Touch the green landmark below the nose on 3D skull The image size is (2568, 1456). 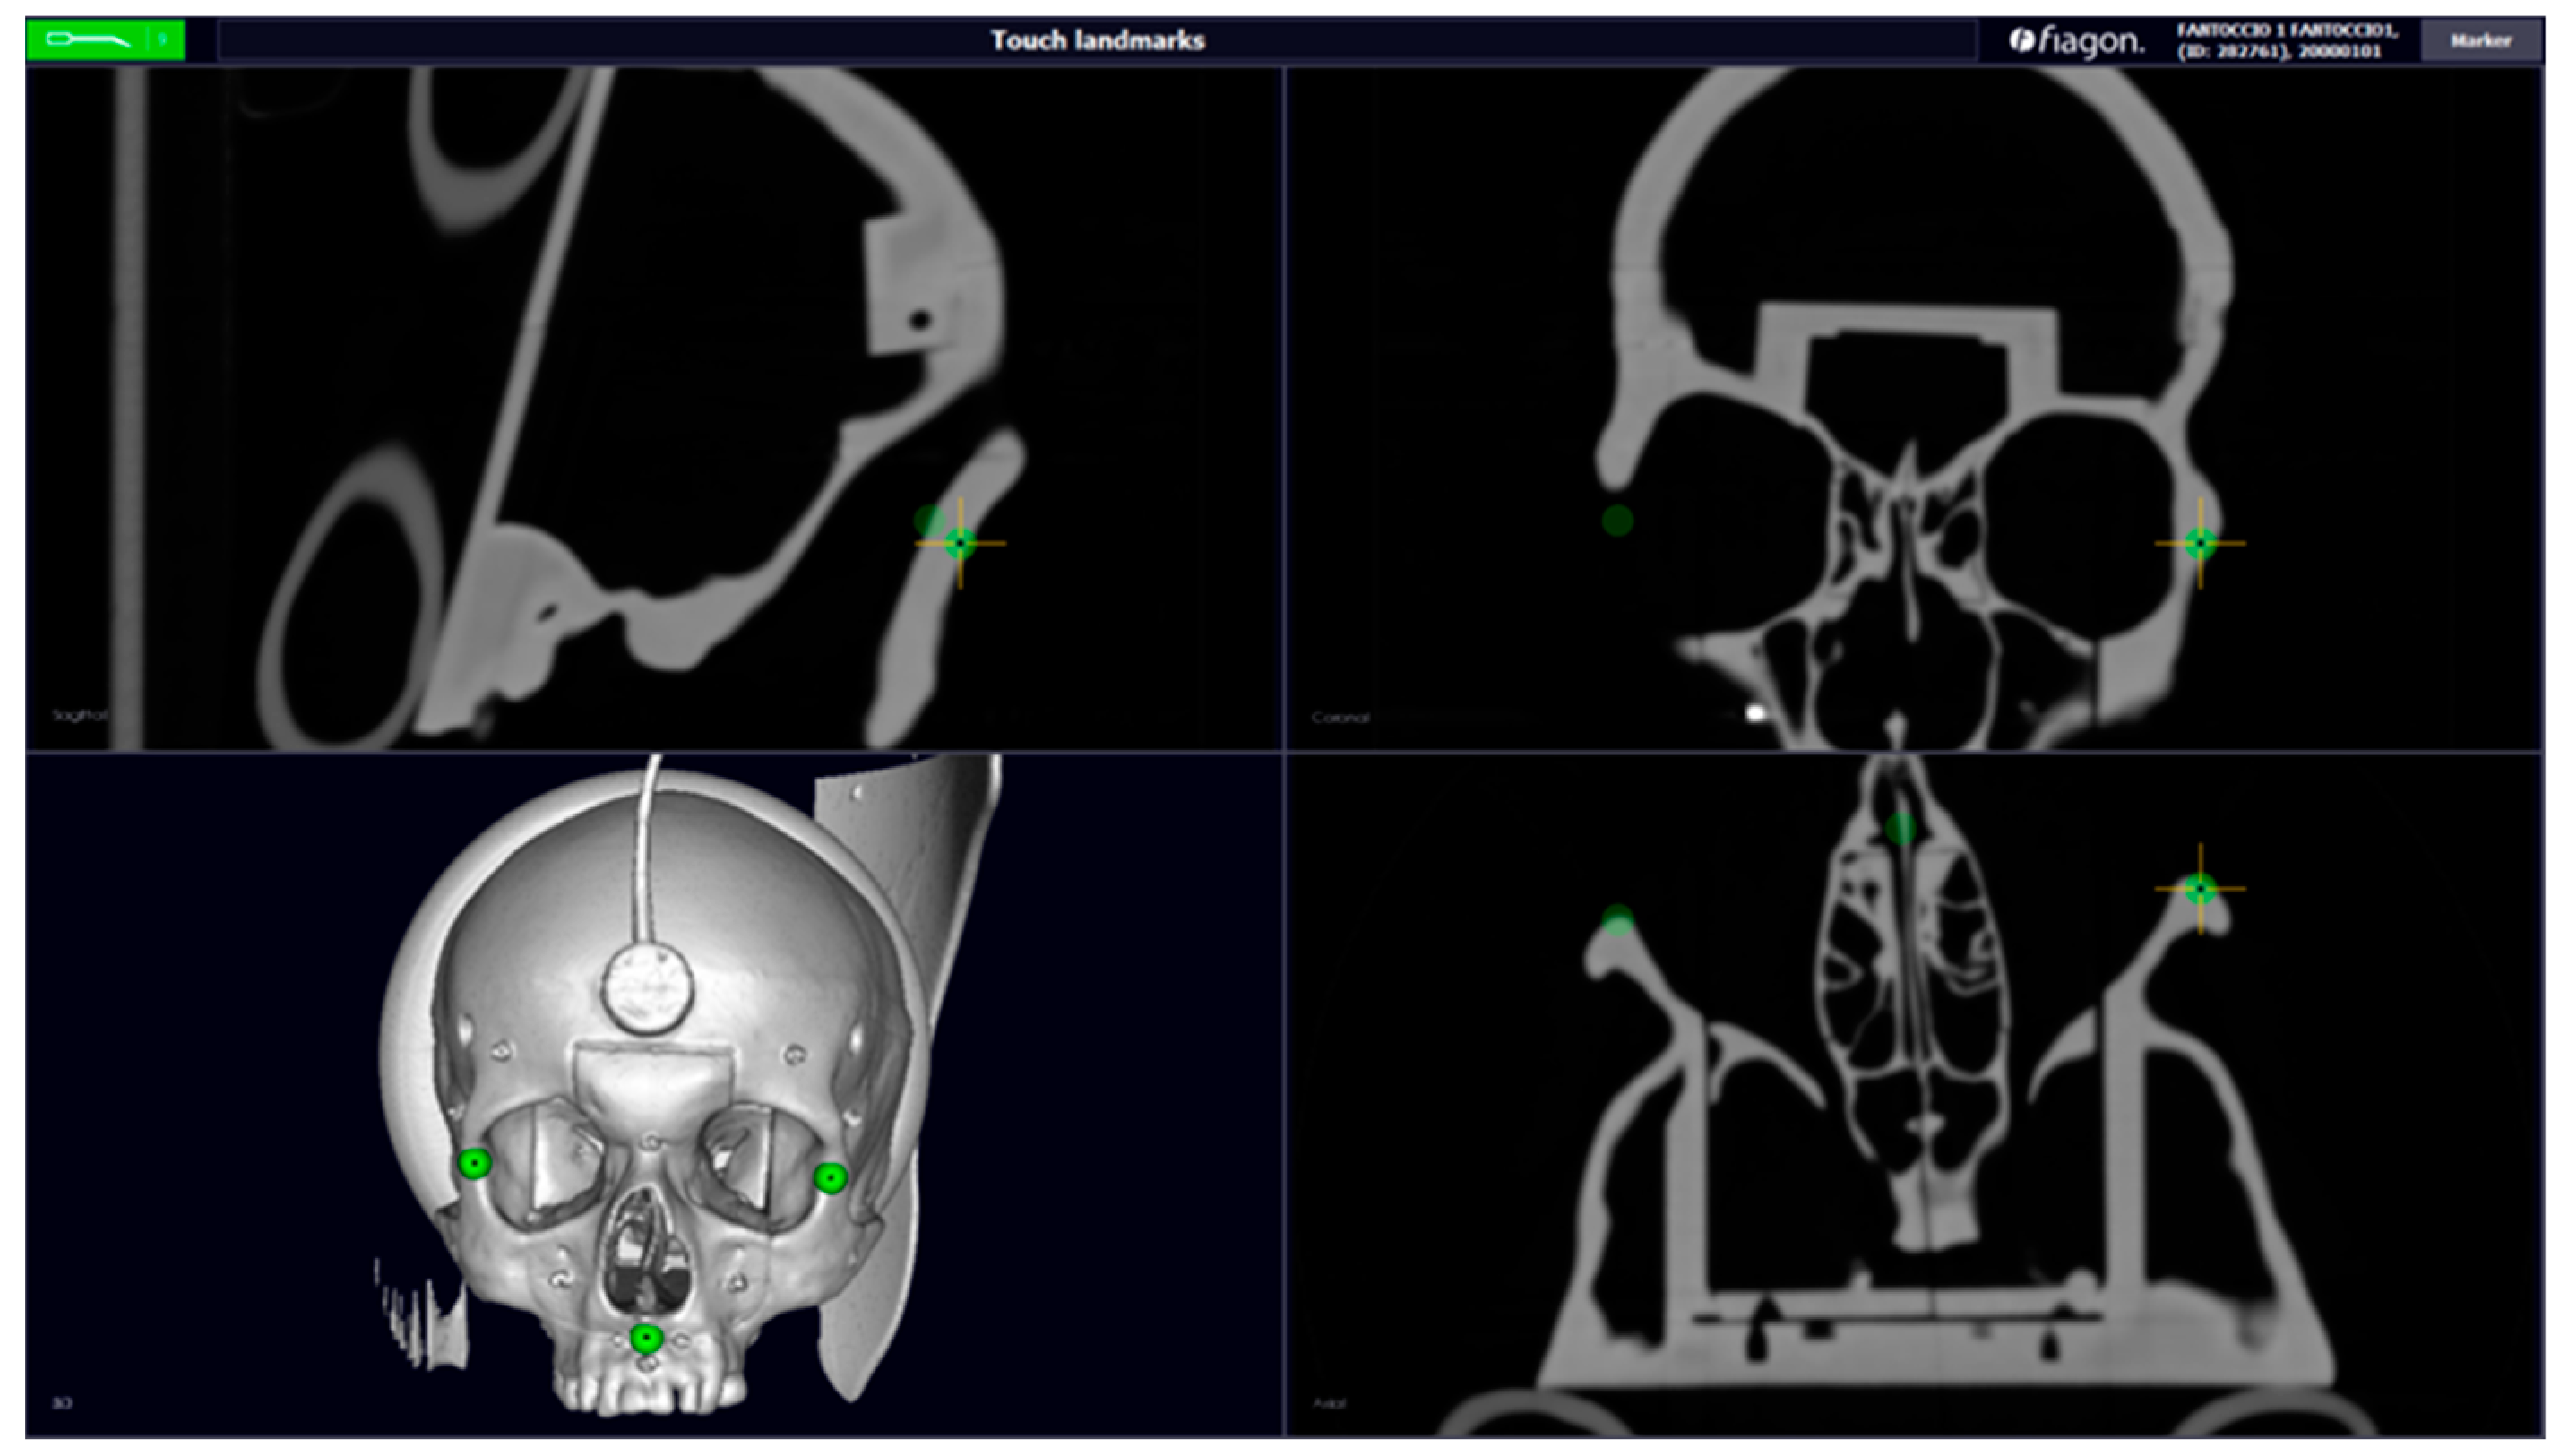(647, 1338)
